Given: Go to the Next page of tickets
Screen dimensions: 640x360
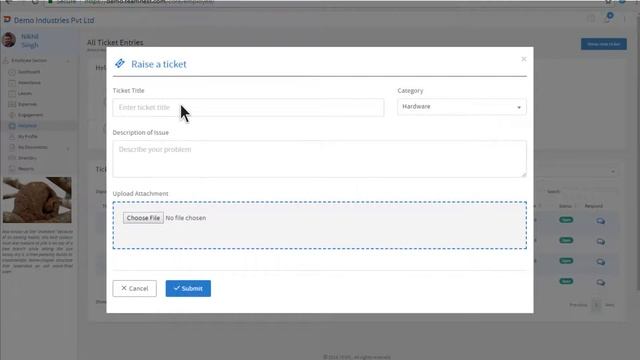Looking at the screenshot, I should tap(609, 305).
